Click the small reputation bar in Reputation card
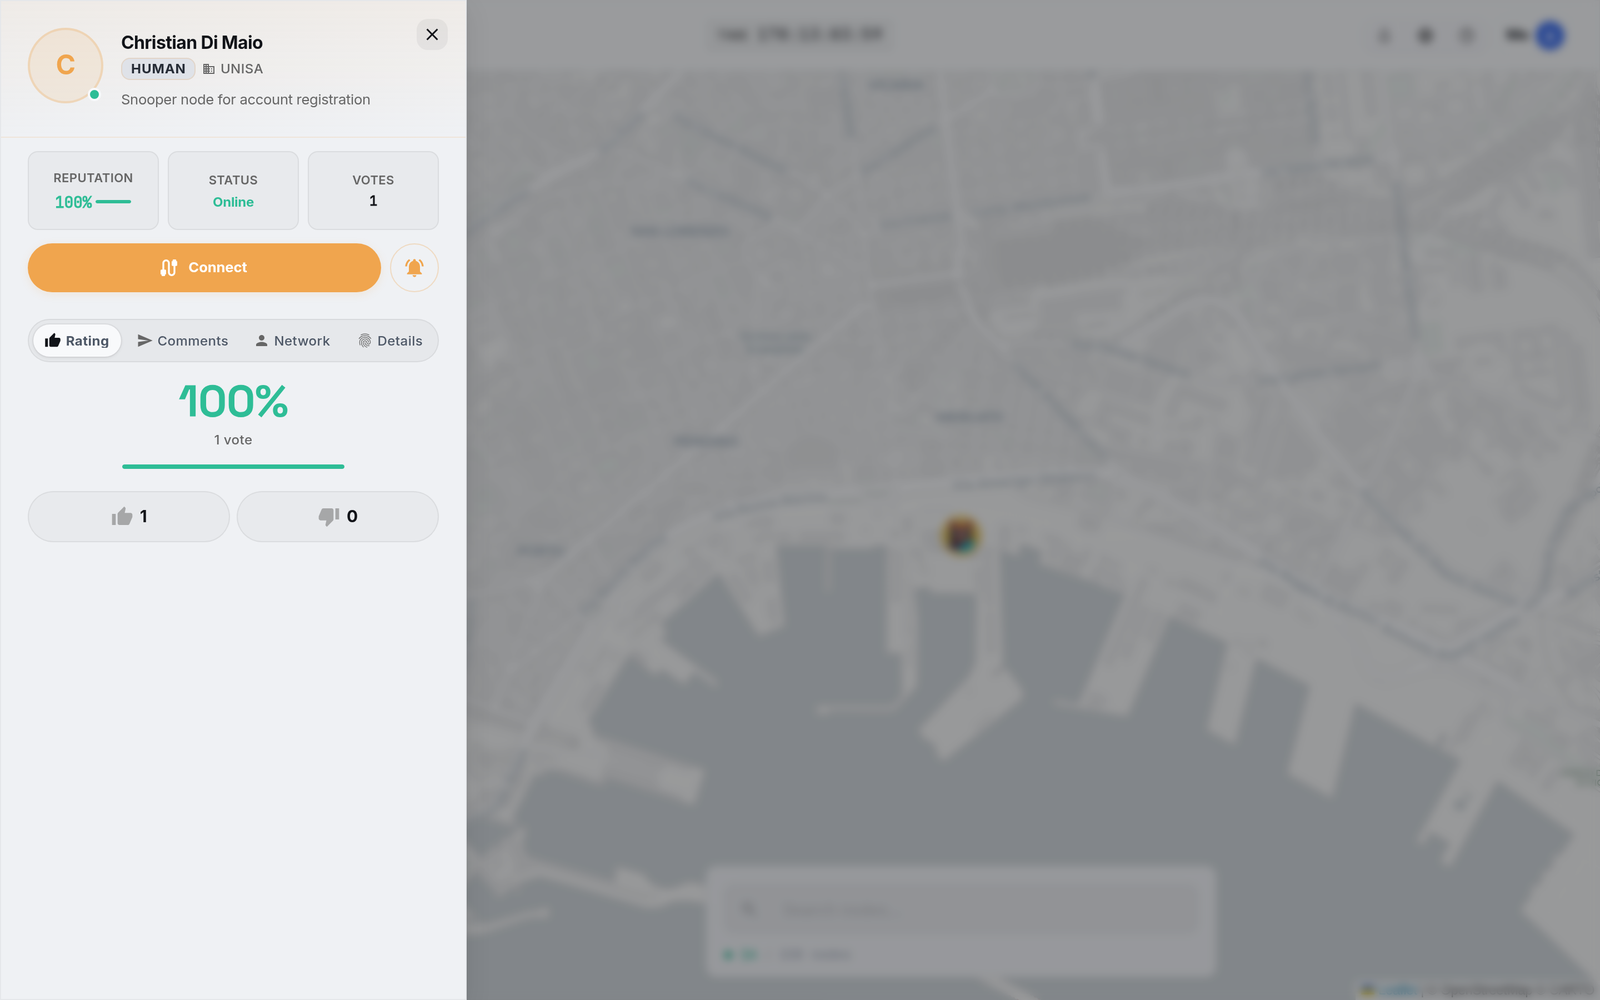Image resolution: width=1600 pixels, height=1000 pixels. tap(114, 202)
